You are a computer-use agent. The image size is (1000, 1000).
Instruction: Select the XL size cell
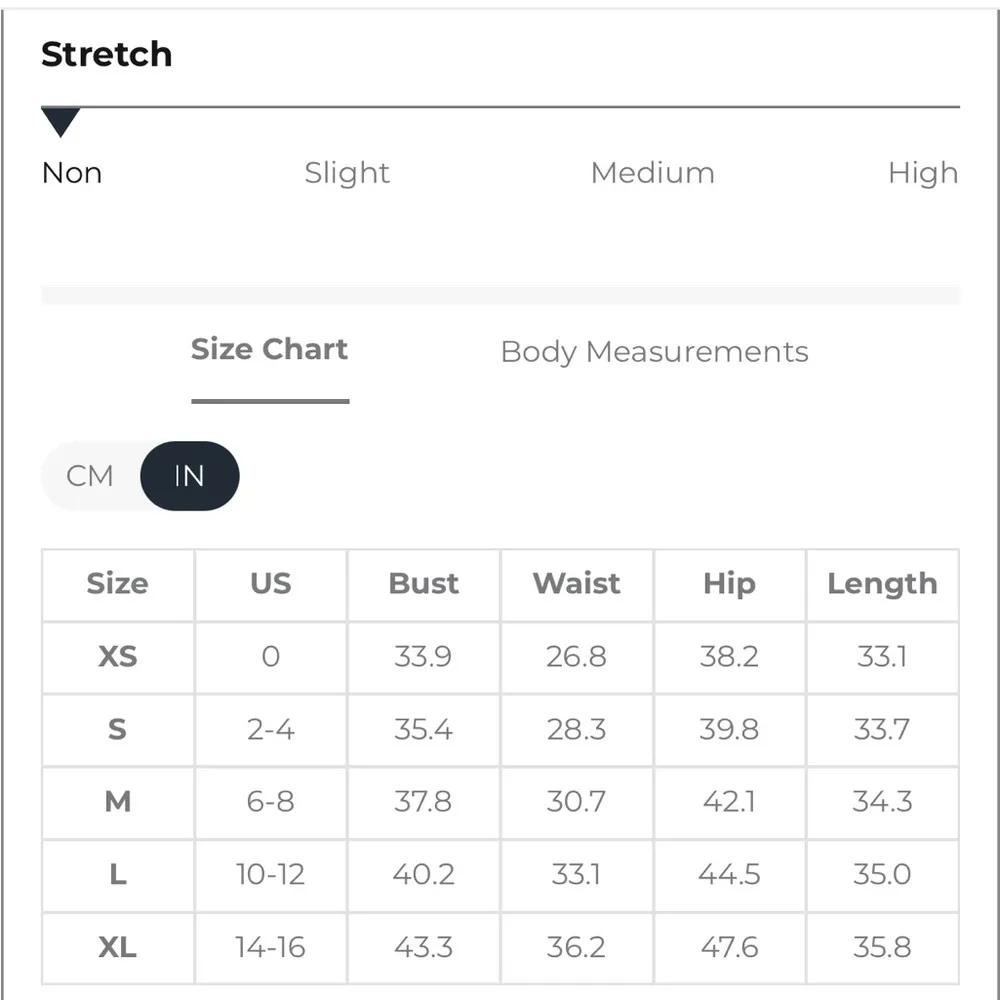coord(118,947)
